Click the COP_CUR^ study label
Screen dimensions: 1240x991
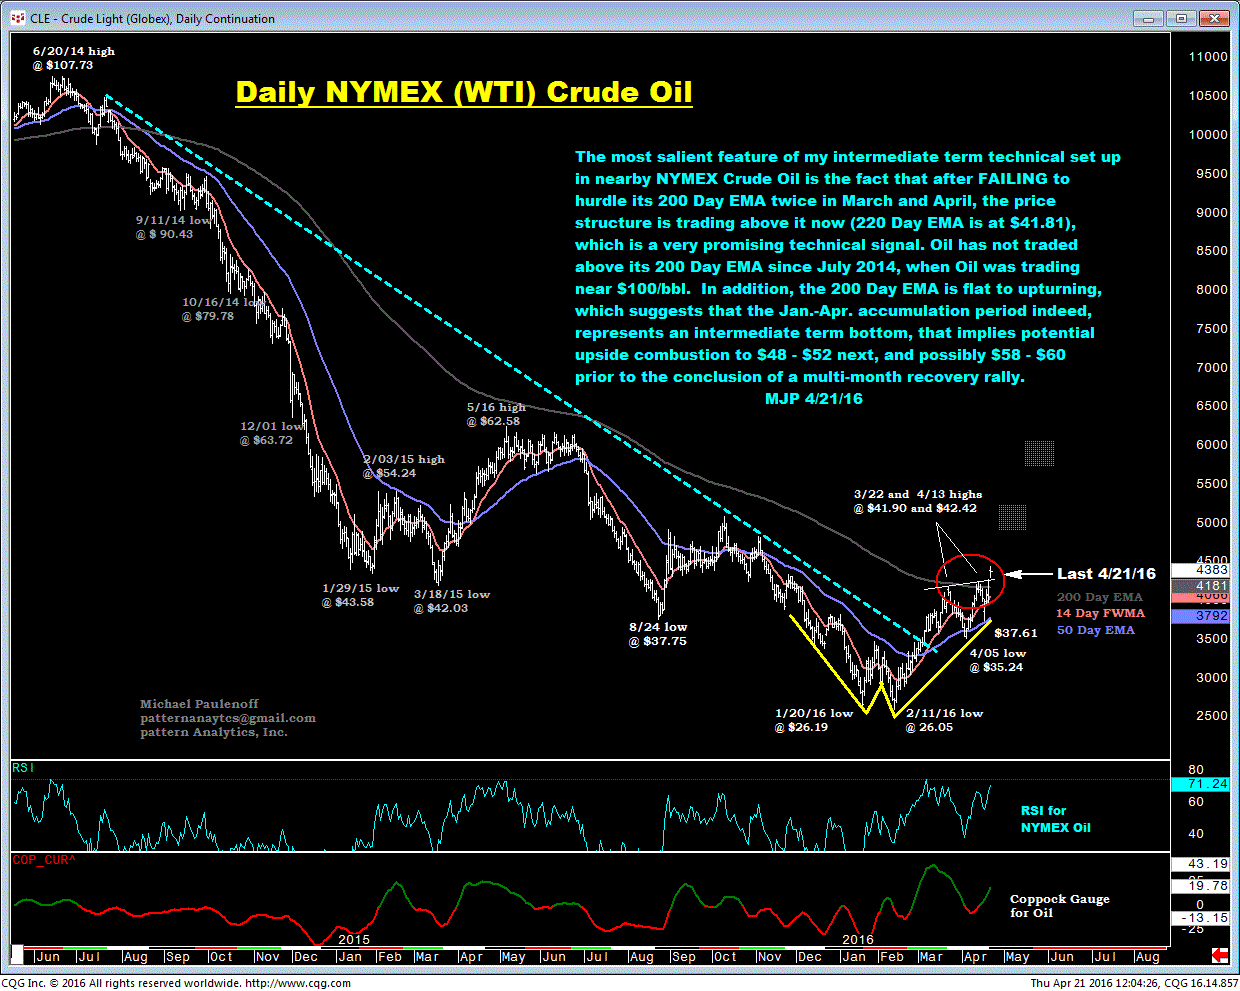pyautogui.click(x=44, y=860)
